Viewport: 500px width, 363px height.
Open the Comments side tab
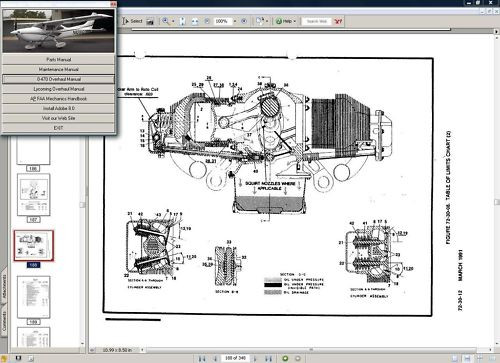click(x=4, y=323)
